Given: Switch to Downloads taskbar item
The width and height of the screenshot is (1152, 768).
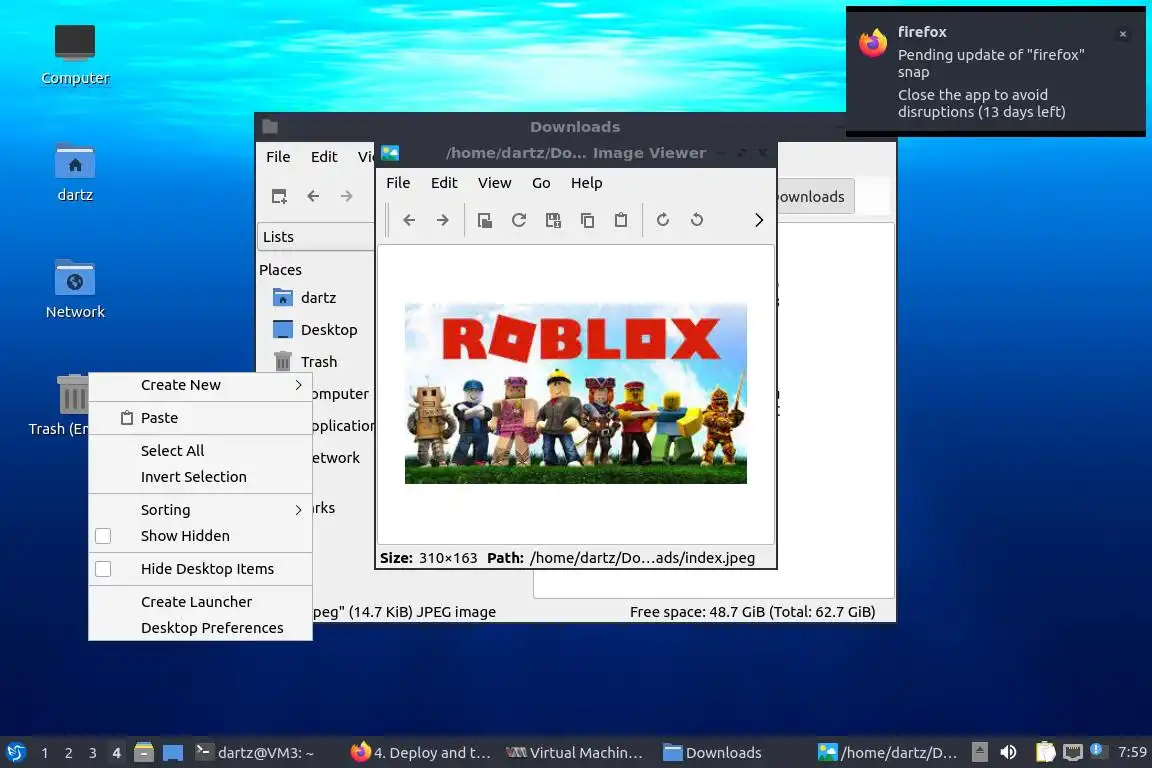Looking at the screenshot, I should coord(712,753).
